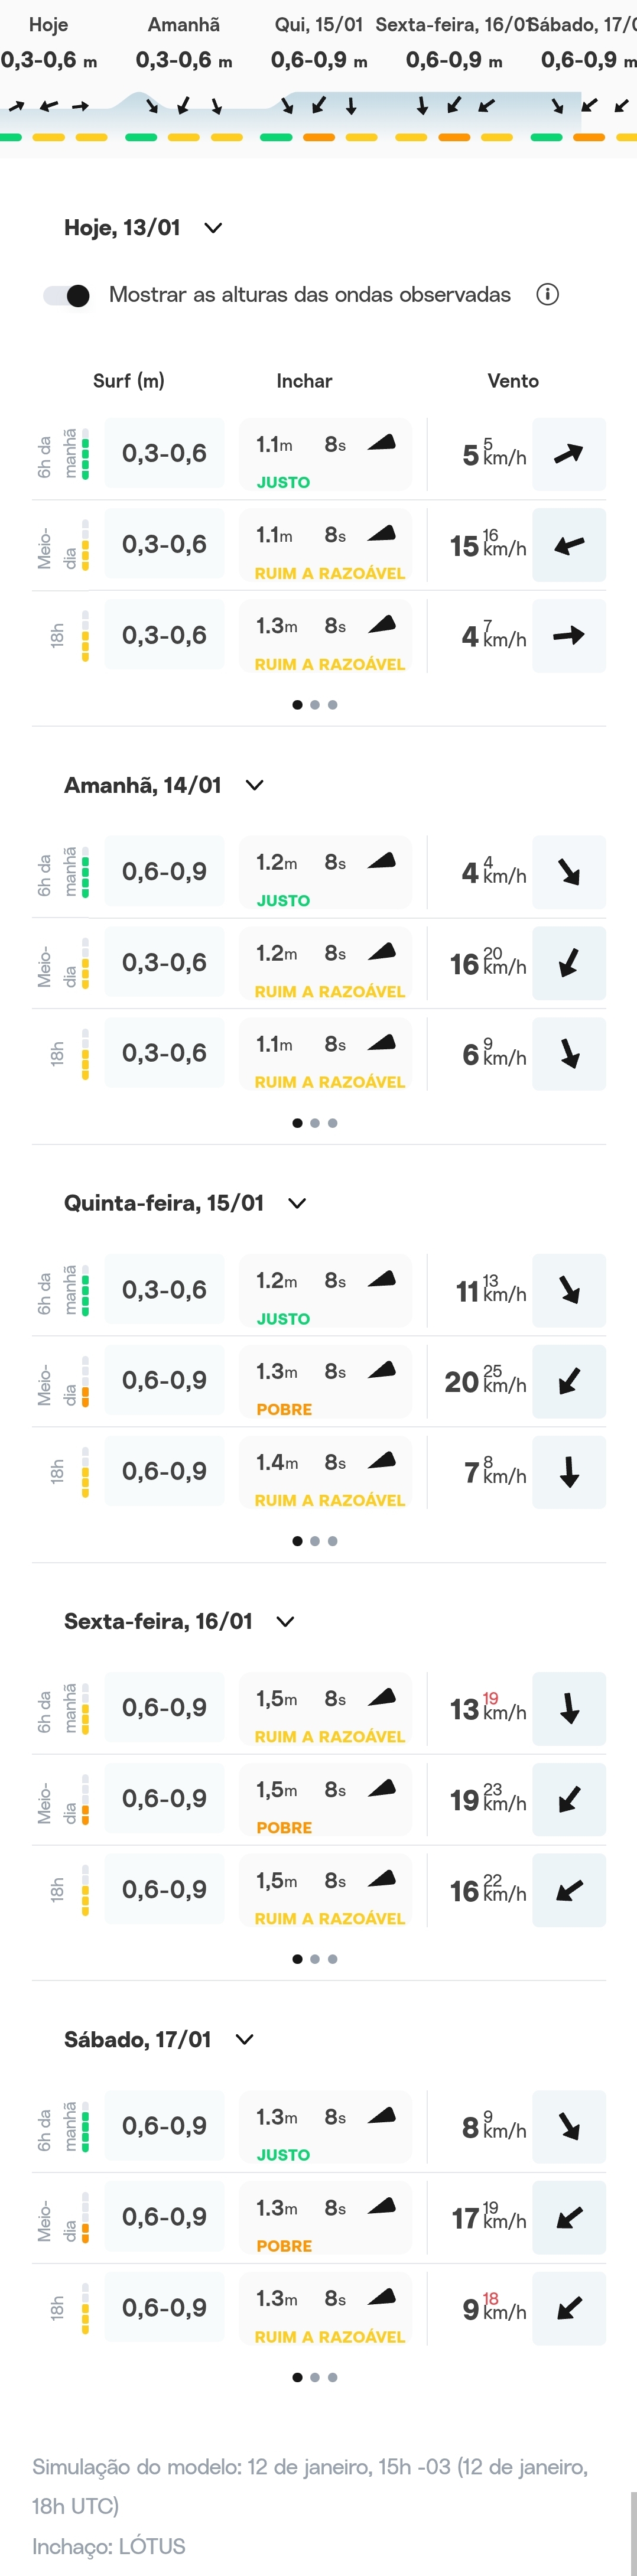The image size is (637, 2576).
Task: Collapse the Amanhã, 14/01 section
Action: 254,785
